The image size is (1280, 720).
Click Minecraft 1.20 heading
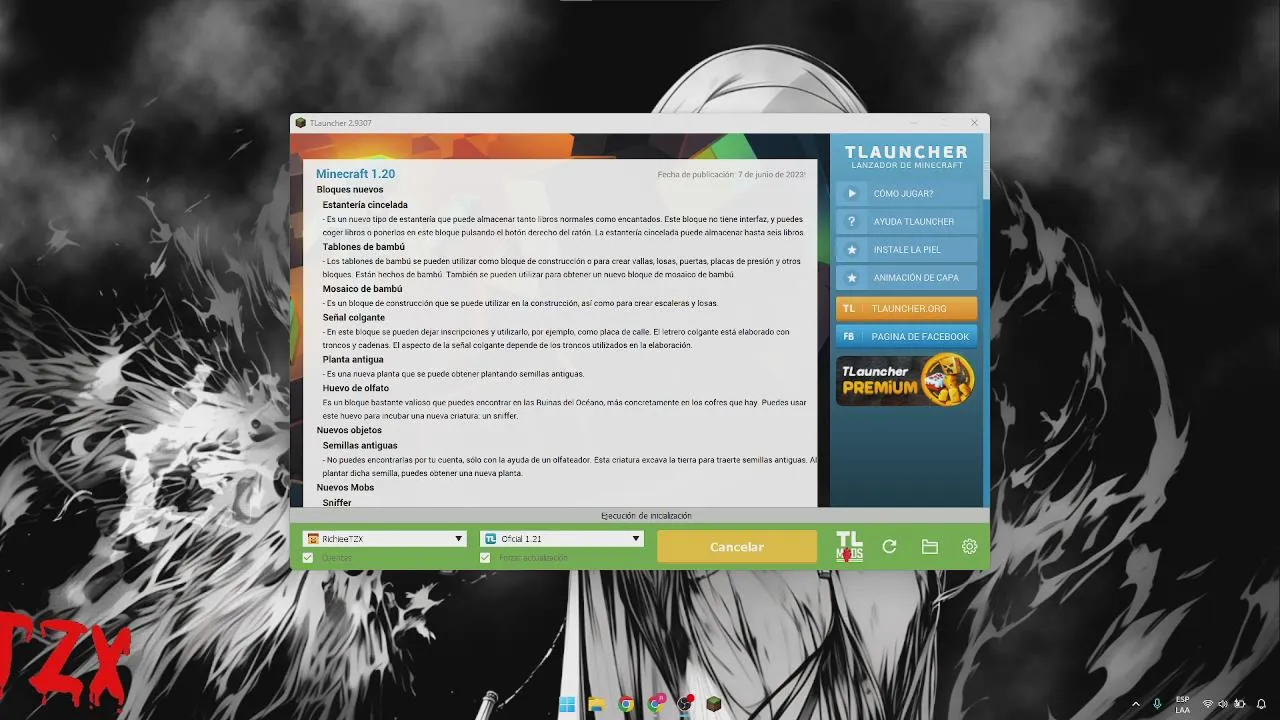coord(356,174)
